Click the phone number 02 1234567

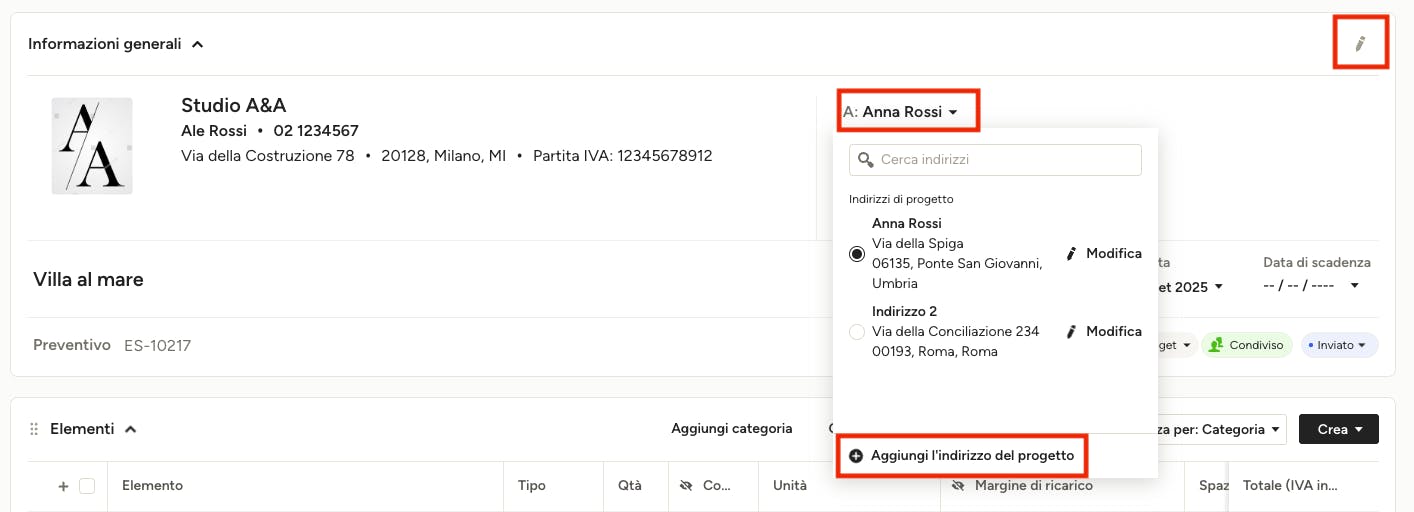pyautogui.click(x=316, y=131)
